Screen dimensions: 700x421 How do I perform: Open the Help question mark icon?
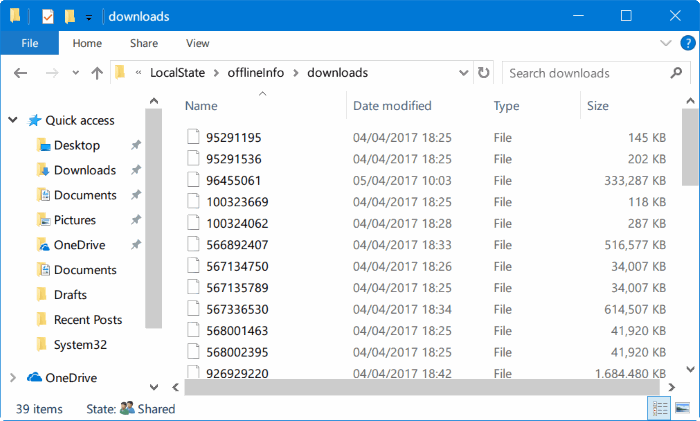tap(687, 44)
